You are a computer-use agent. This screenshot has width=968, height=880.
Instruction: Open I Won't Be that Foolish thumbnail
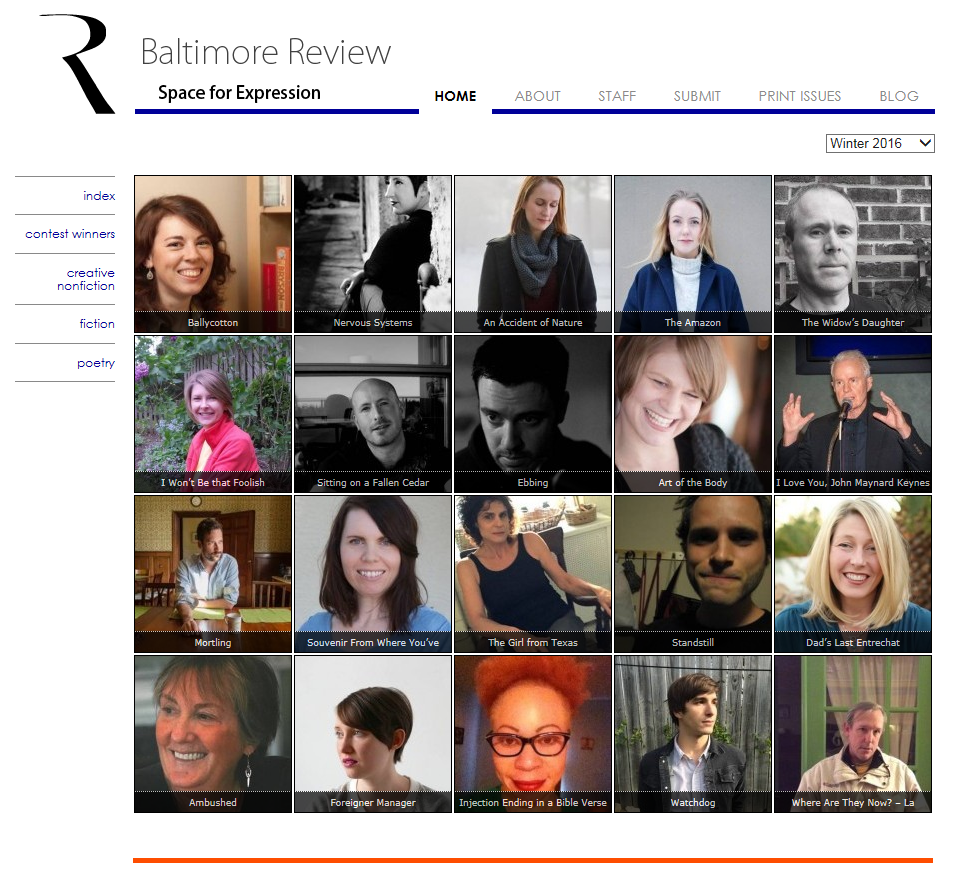212,414
